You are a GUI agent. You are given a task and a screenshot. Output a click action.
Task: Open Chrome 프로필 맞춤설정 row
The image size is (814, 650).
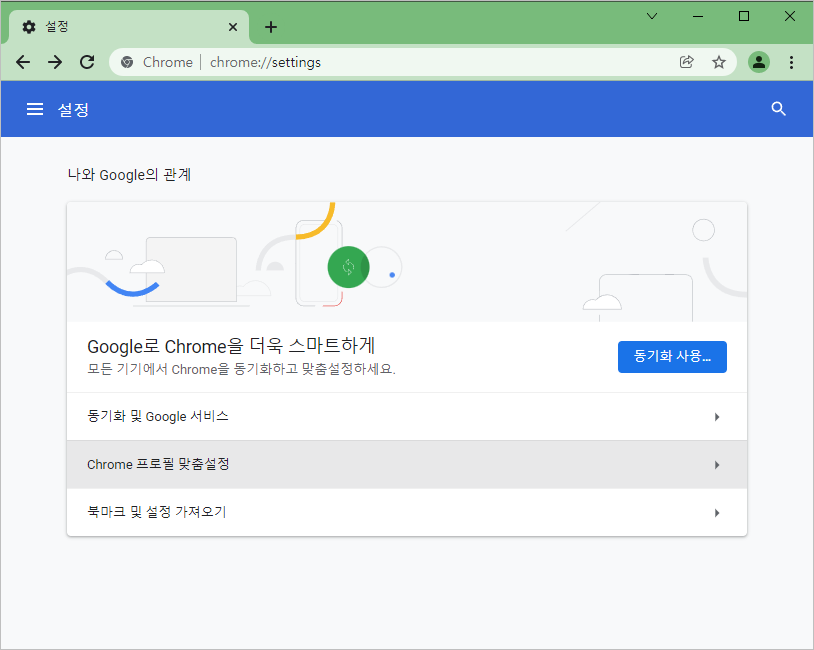[406, 465]
